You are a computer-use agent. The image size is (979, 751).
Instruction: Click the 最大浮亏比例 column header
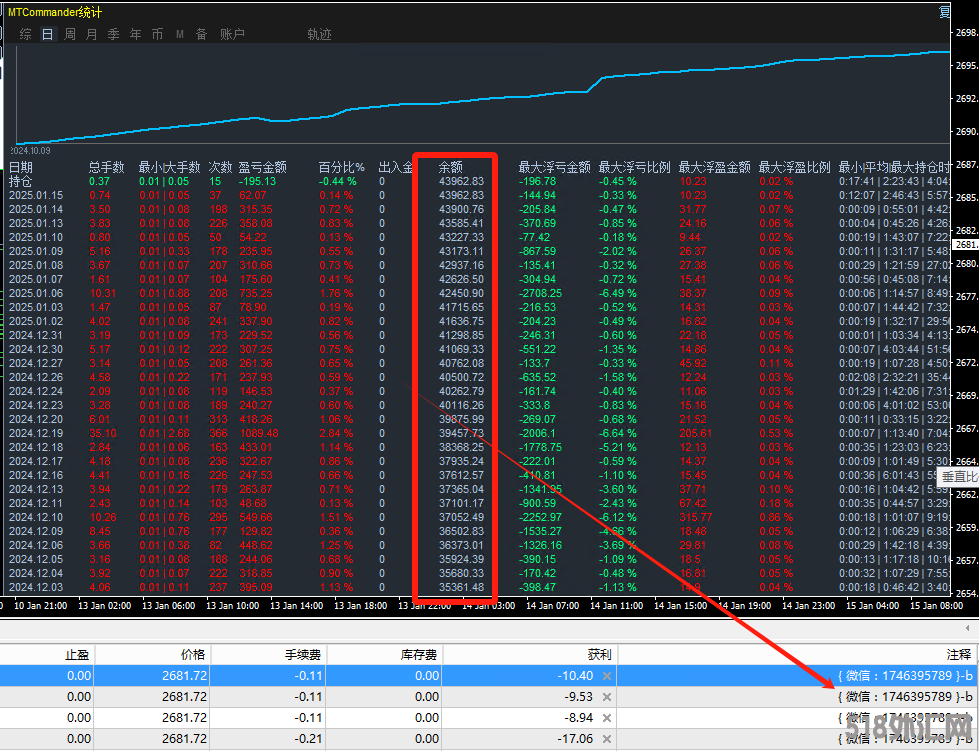[634, 167]
